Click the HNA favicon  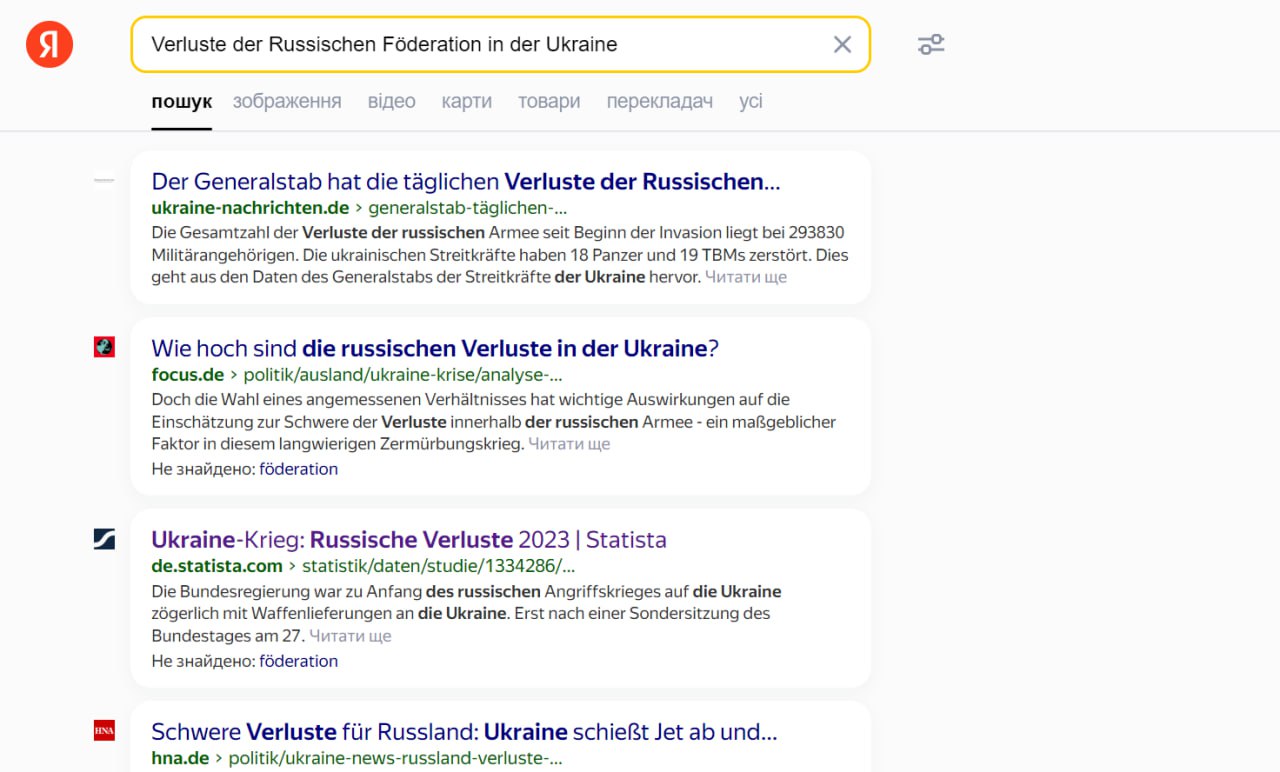(x=104, y=730)
